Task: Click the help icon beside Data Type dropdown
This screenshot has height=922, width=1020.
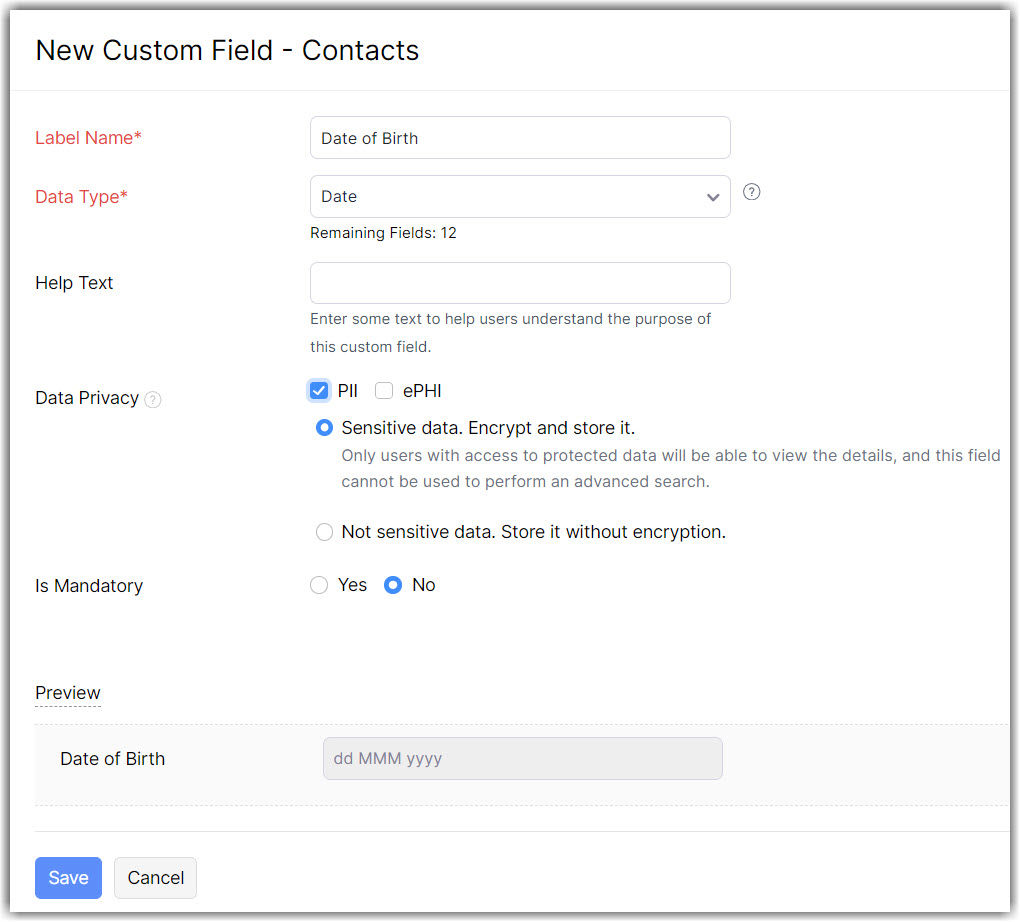Action: click(752, 192)
